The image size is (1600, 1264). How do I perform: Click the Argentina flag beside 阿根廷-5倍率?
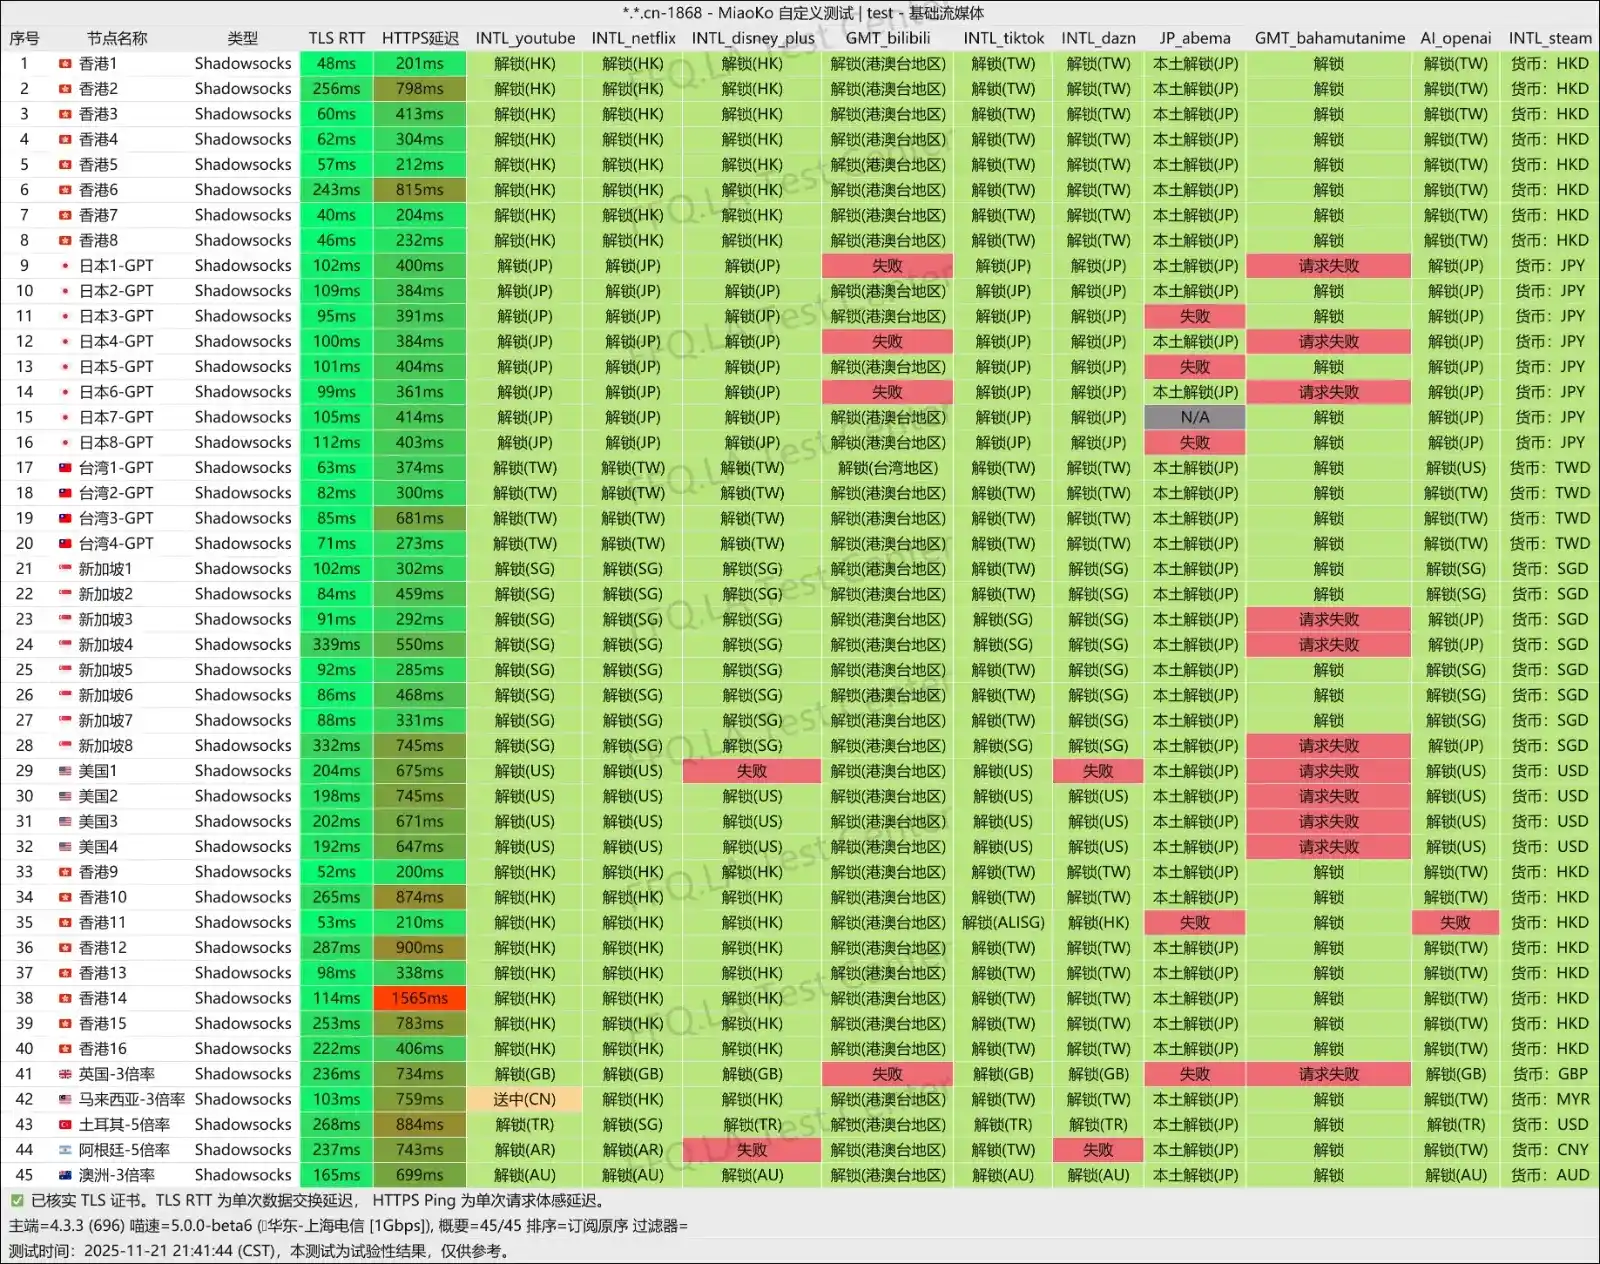65,1150
